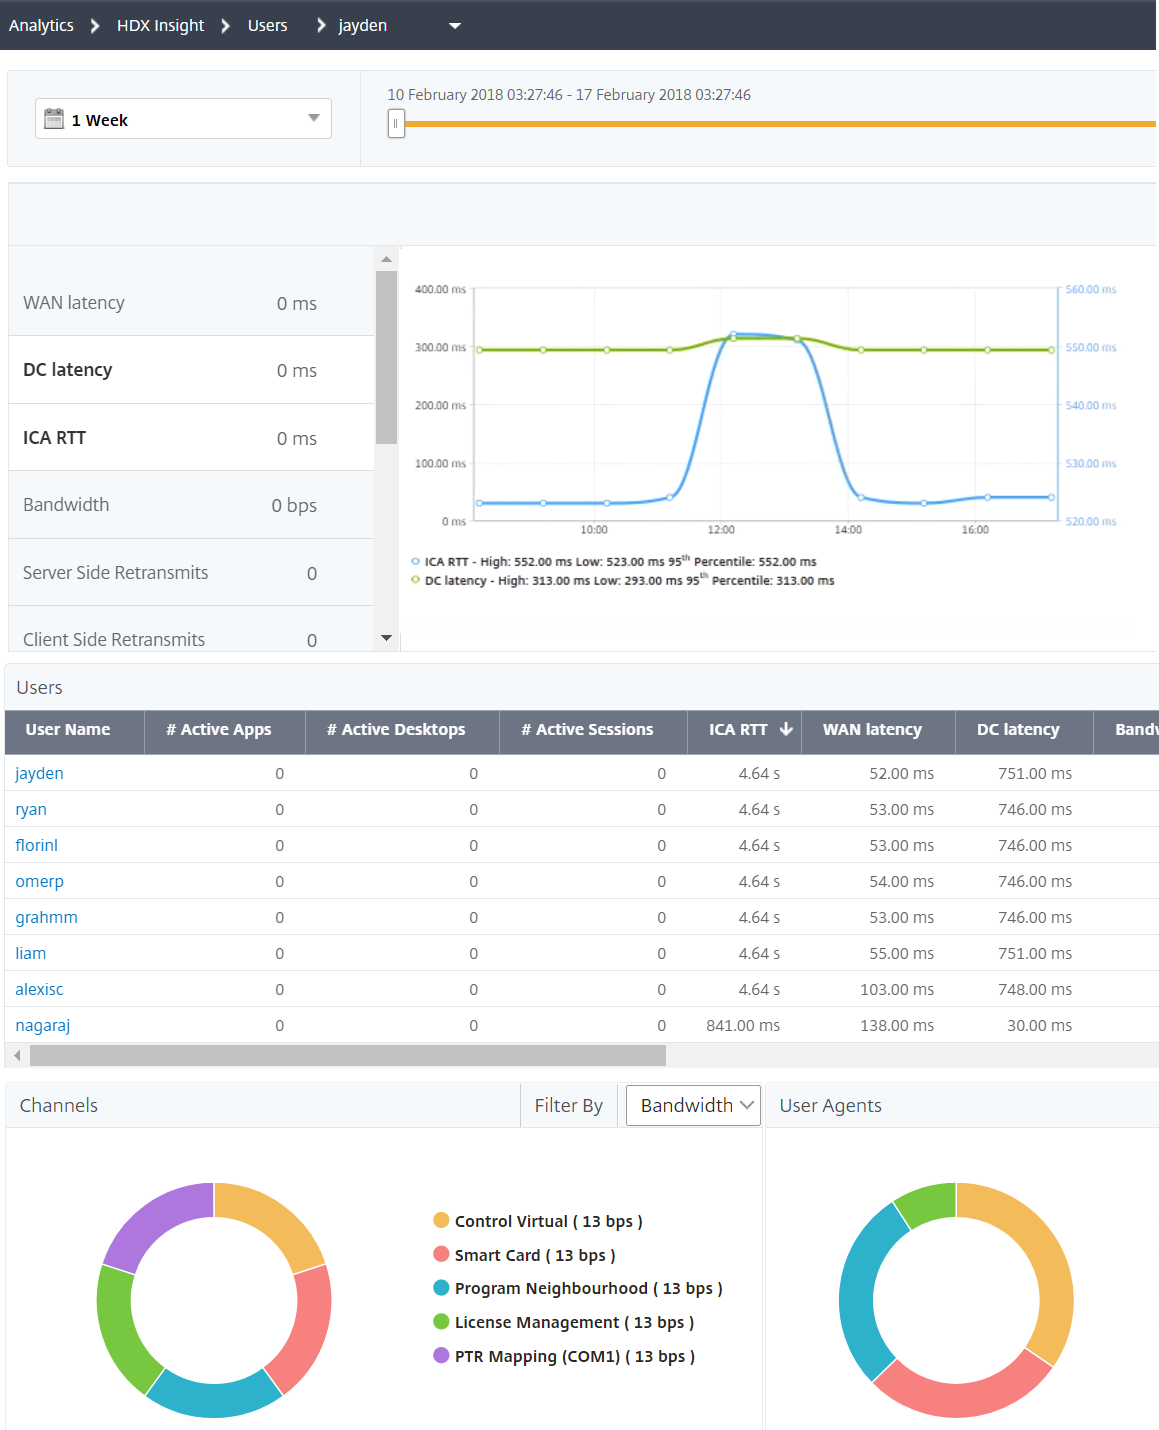1159x1430 pixels.
Task: Open user nagaraj
Action: [x=42, y=1025]
